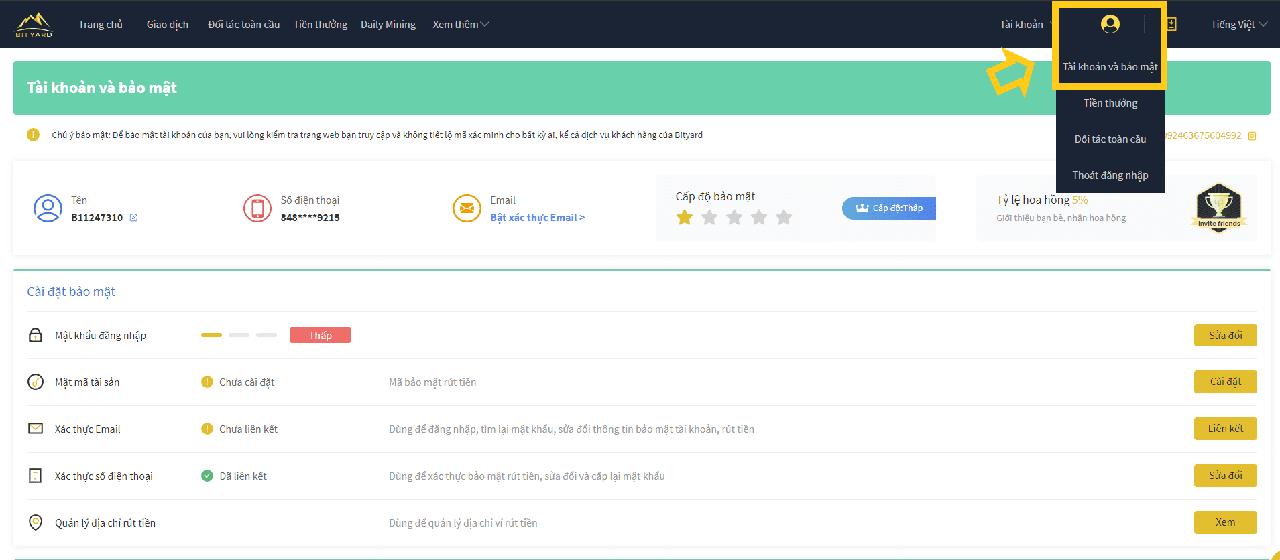Click the Bityard logo

pyautogui.click(x=34, y=24)
